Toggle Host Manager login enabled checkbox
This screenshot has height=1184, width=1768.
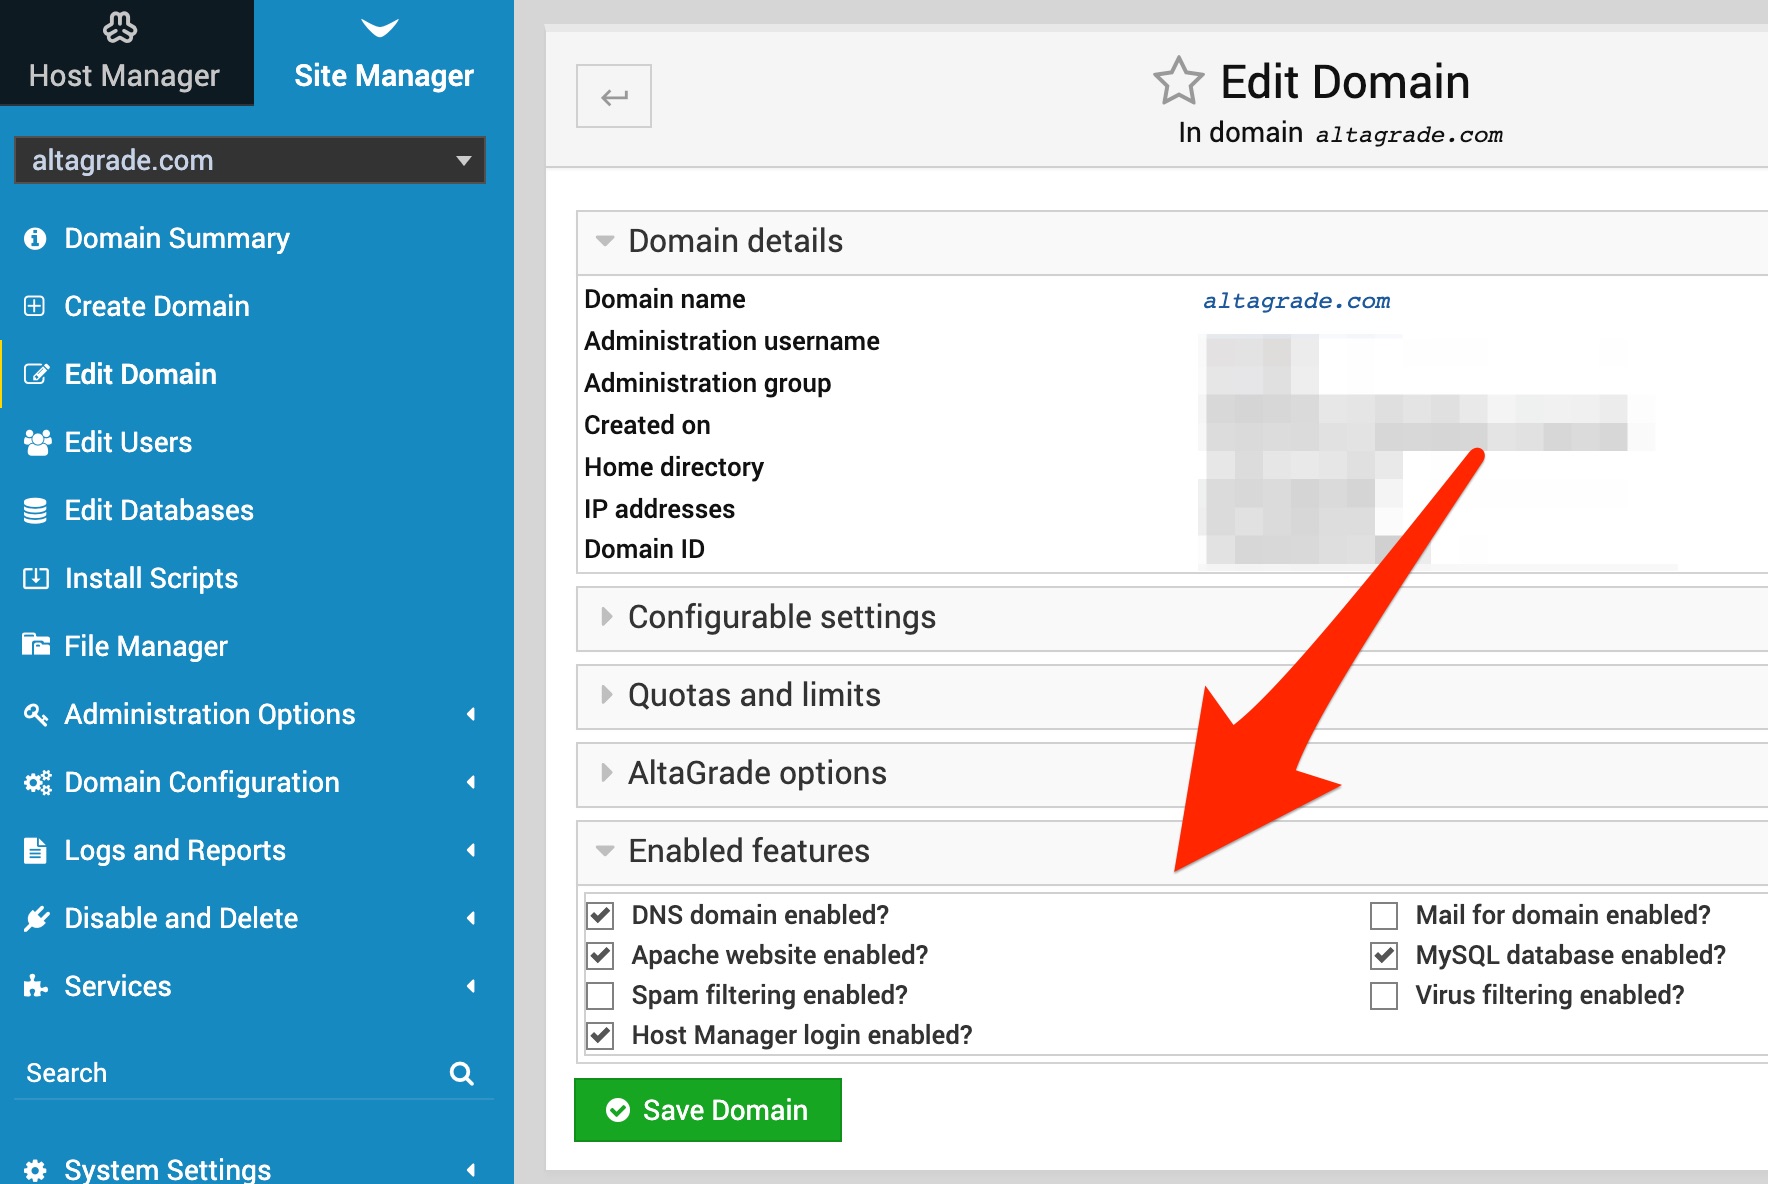[x=600, y=1035]
